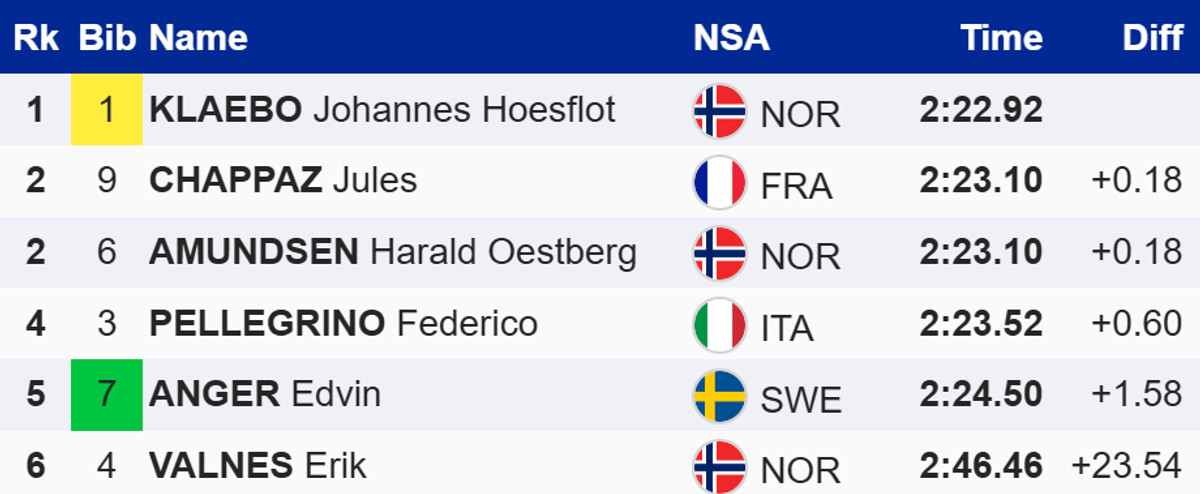
Task: Click the France flag icon
Action: point(719,183)
